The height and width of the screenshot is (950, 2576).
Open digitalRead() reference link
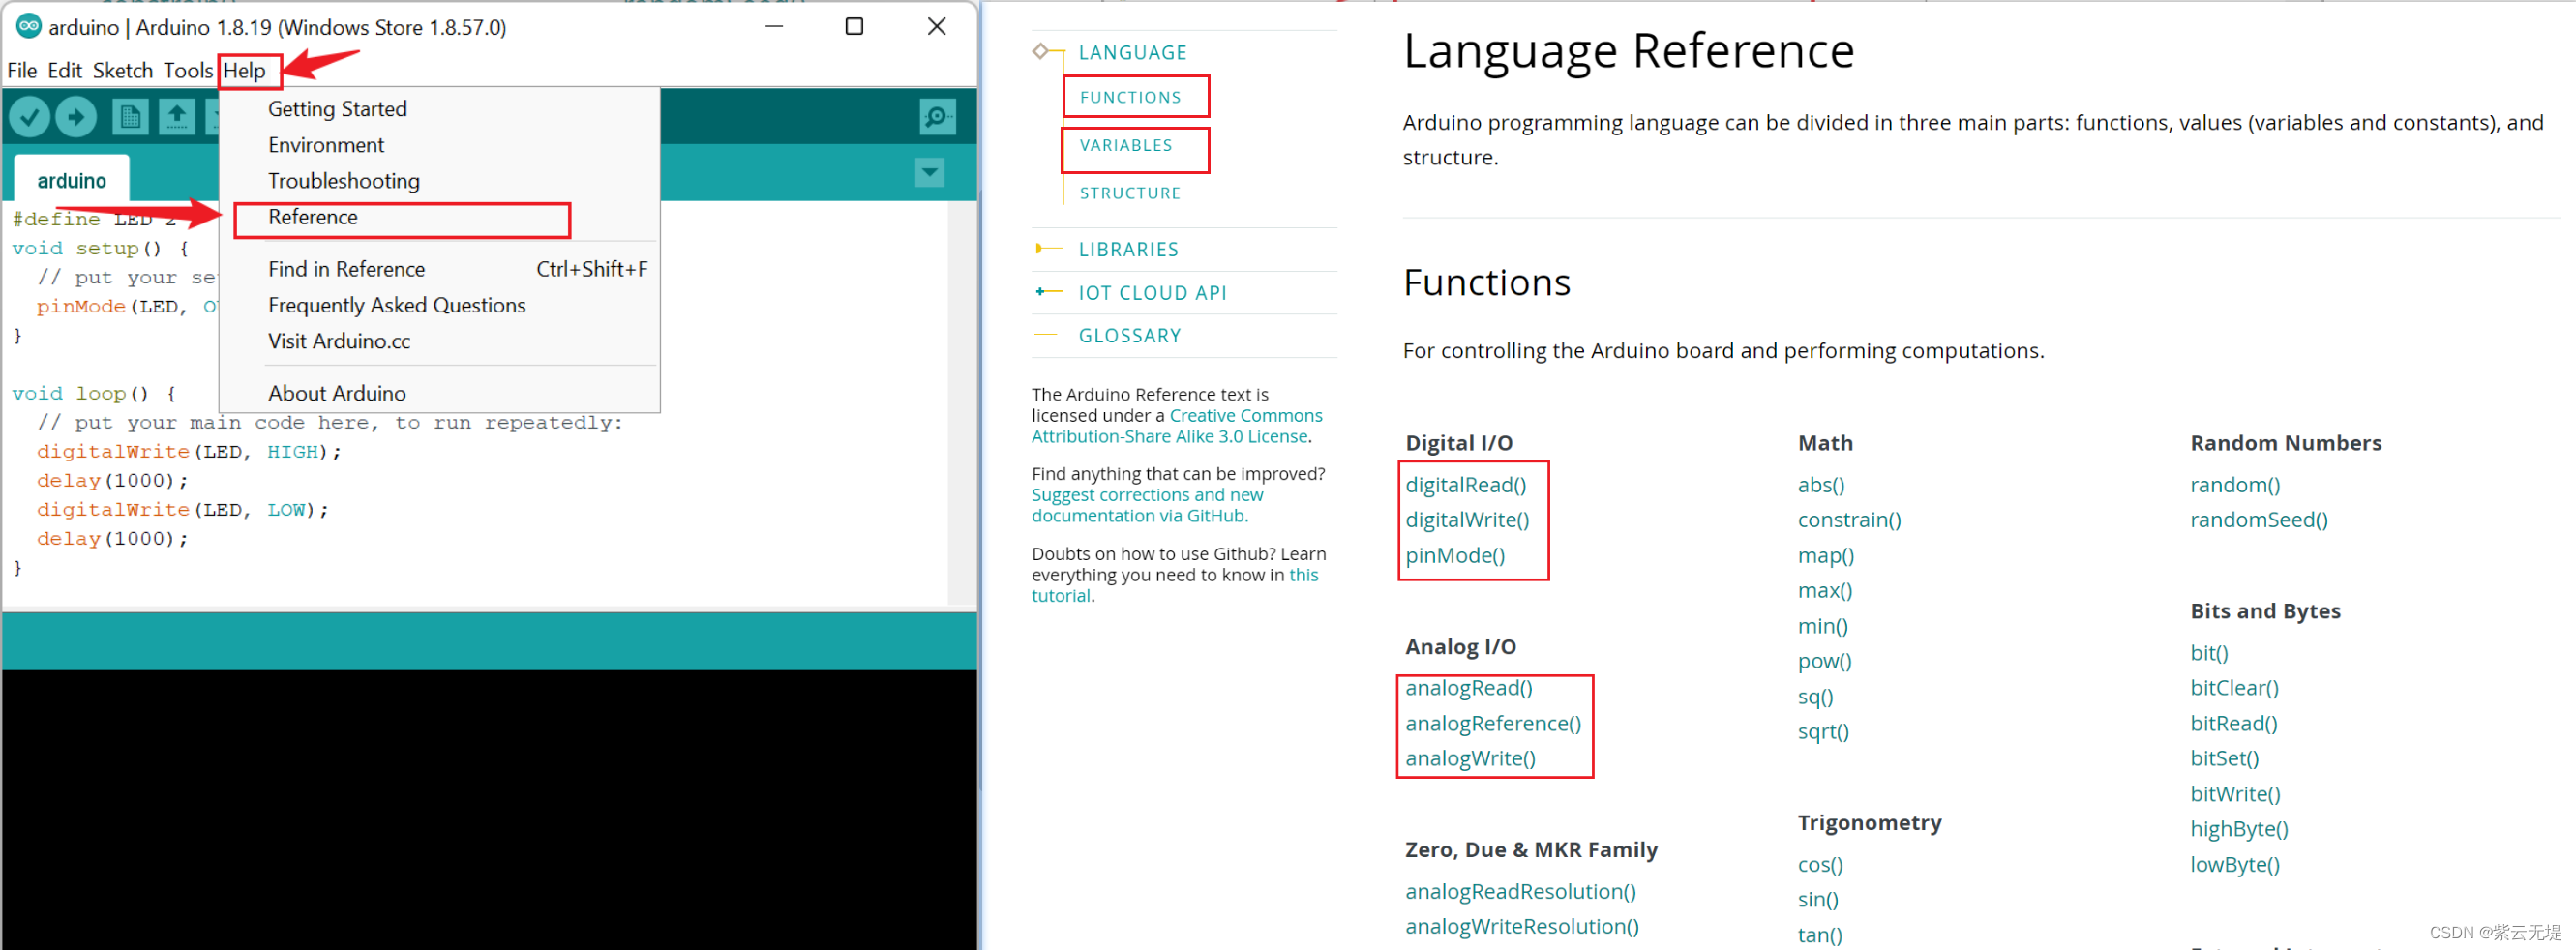pyautogui.click(x=1465, y=484)
